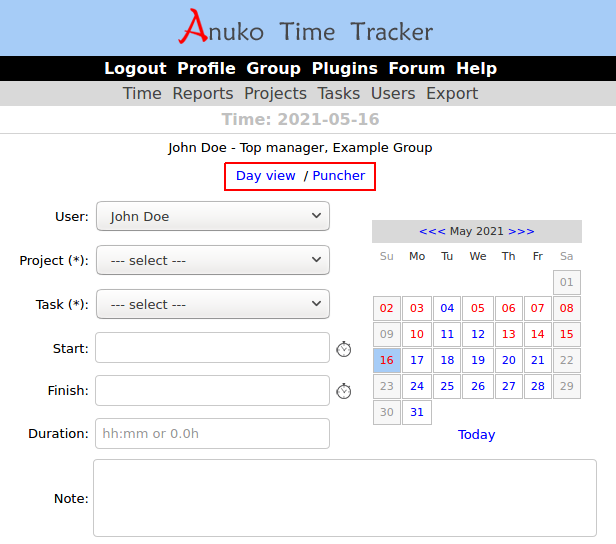Pick calendar date 06
The image size is (616, 544).
(x=508, y=308)
